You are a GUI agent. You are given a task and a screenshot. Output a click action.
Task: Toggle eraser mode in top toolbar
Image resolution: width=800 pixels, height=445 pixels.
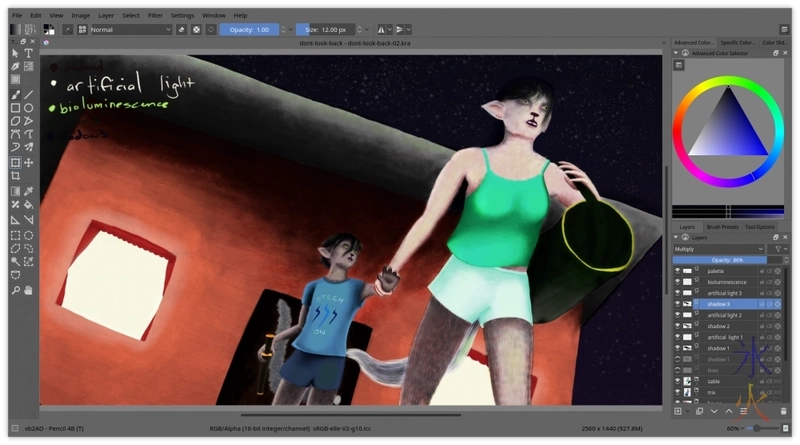pos(182,30)
